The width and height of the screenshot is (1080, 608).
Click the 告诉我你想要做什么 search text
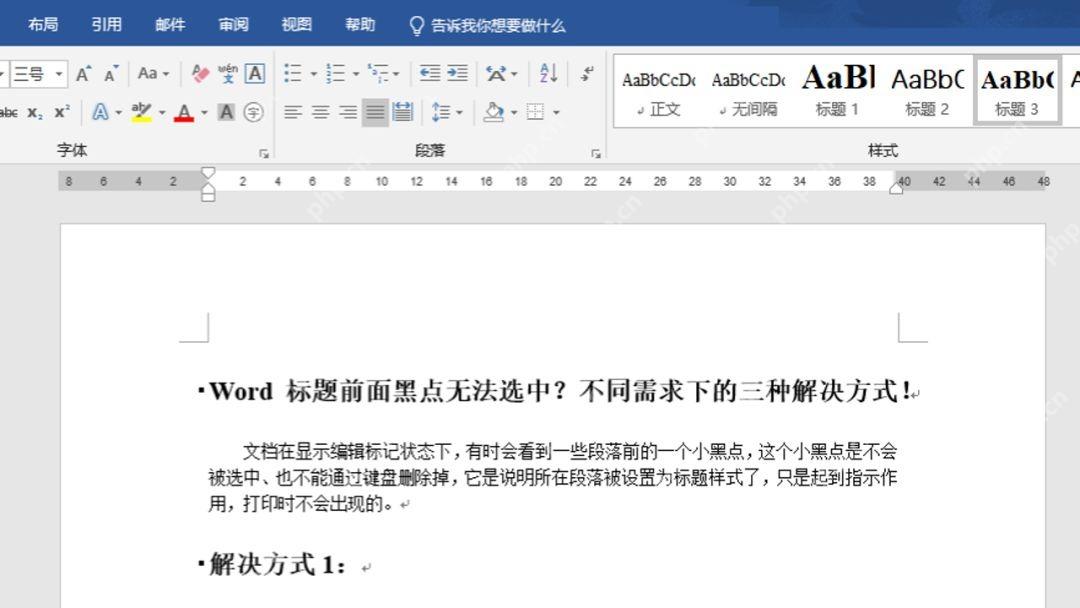(x=498, y=25)
